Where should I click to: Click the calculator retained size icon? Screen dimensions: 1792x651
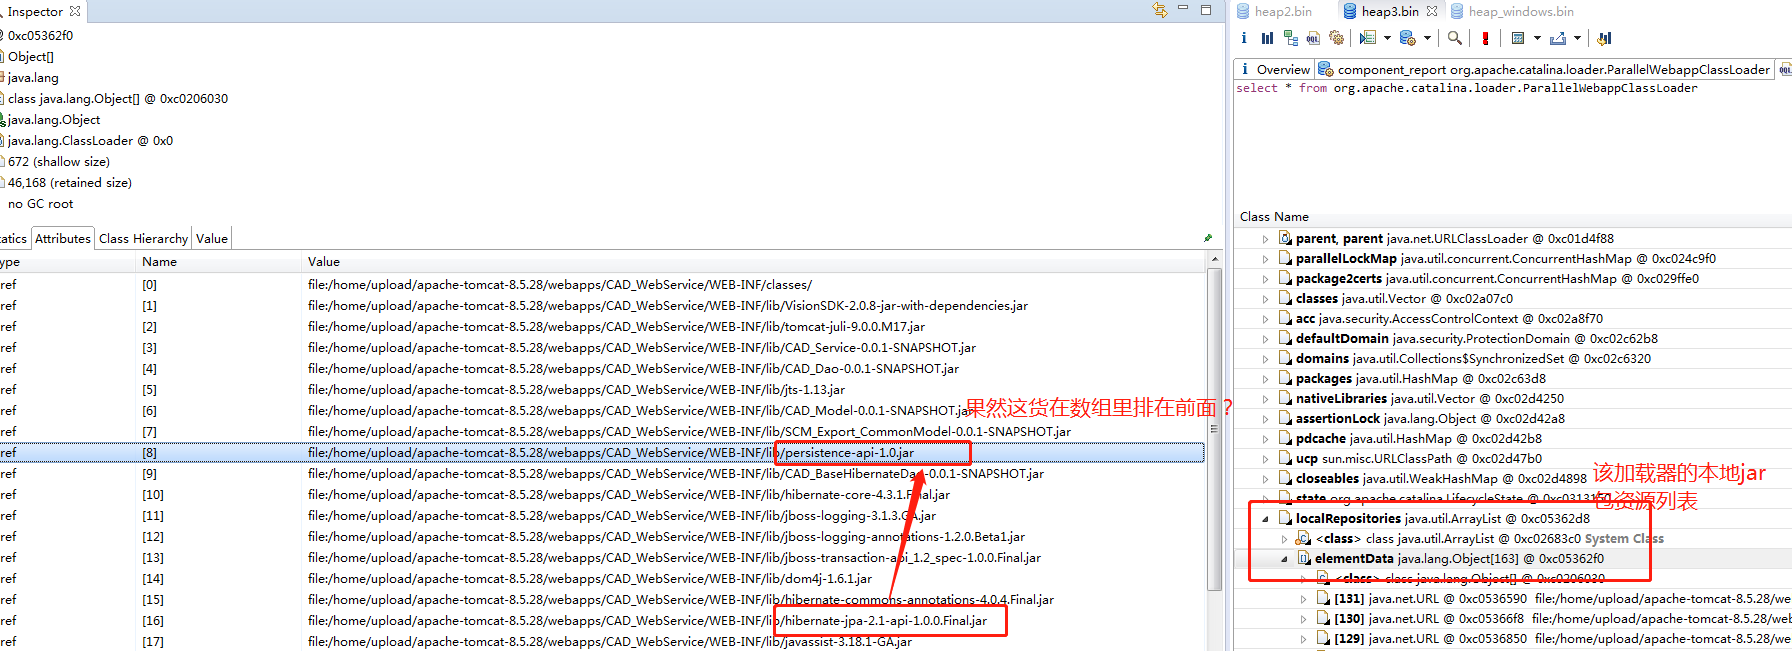1518,38
